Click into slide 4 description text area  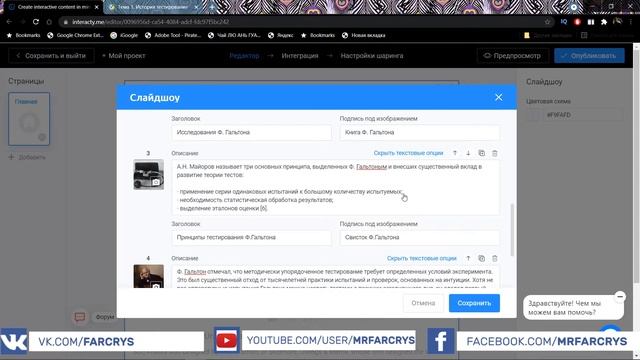[x=336, y=277]
